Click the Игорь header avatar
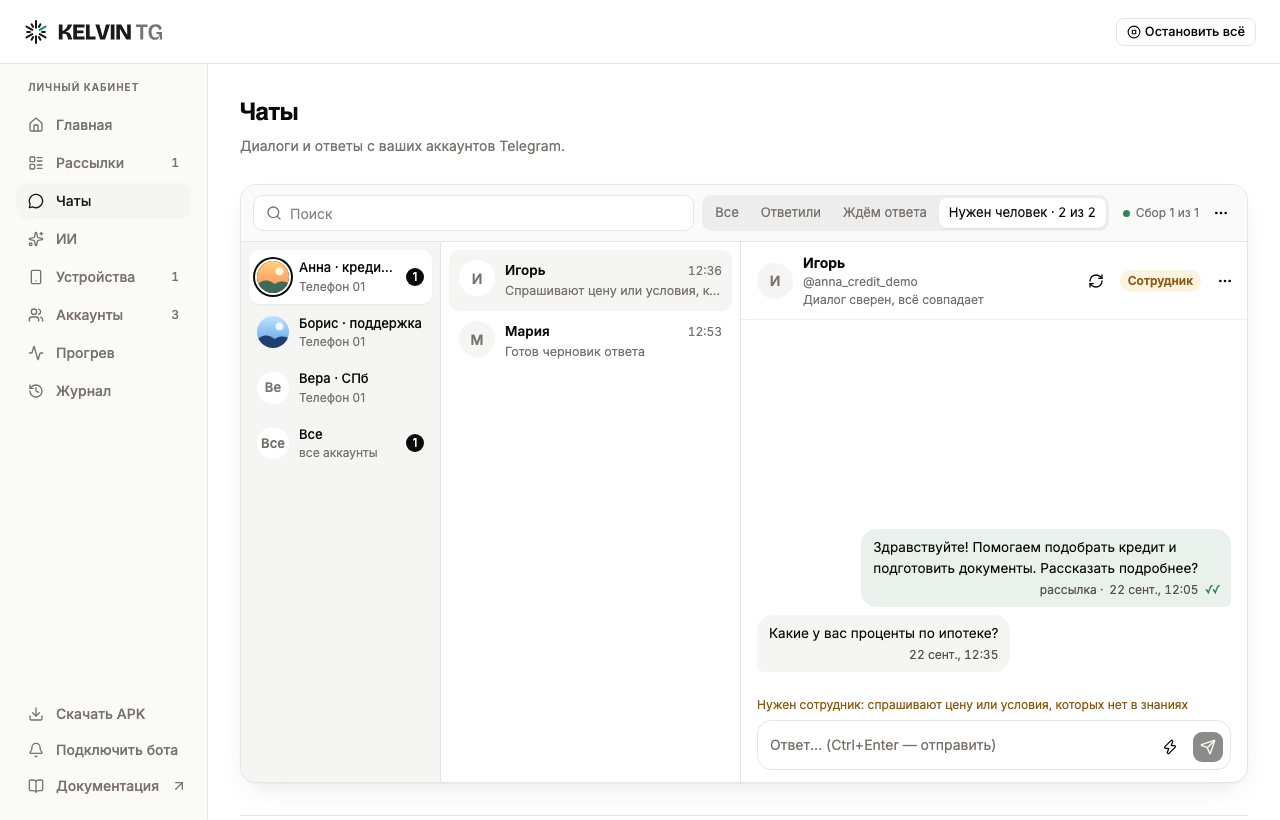Image resolution: width=1280 pixels, height=820 pixels. [x=775, y=281]
